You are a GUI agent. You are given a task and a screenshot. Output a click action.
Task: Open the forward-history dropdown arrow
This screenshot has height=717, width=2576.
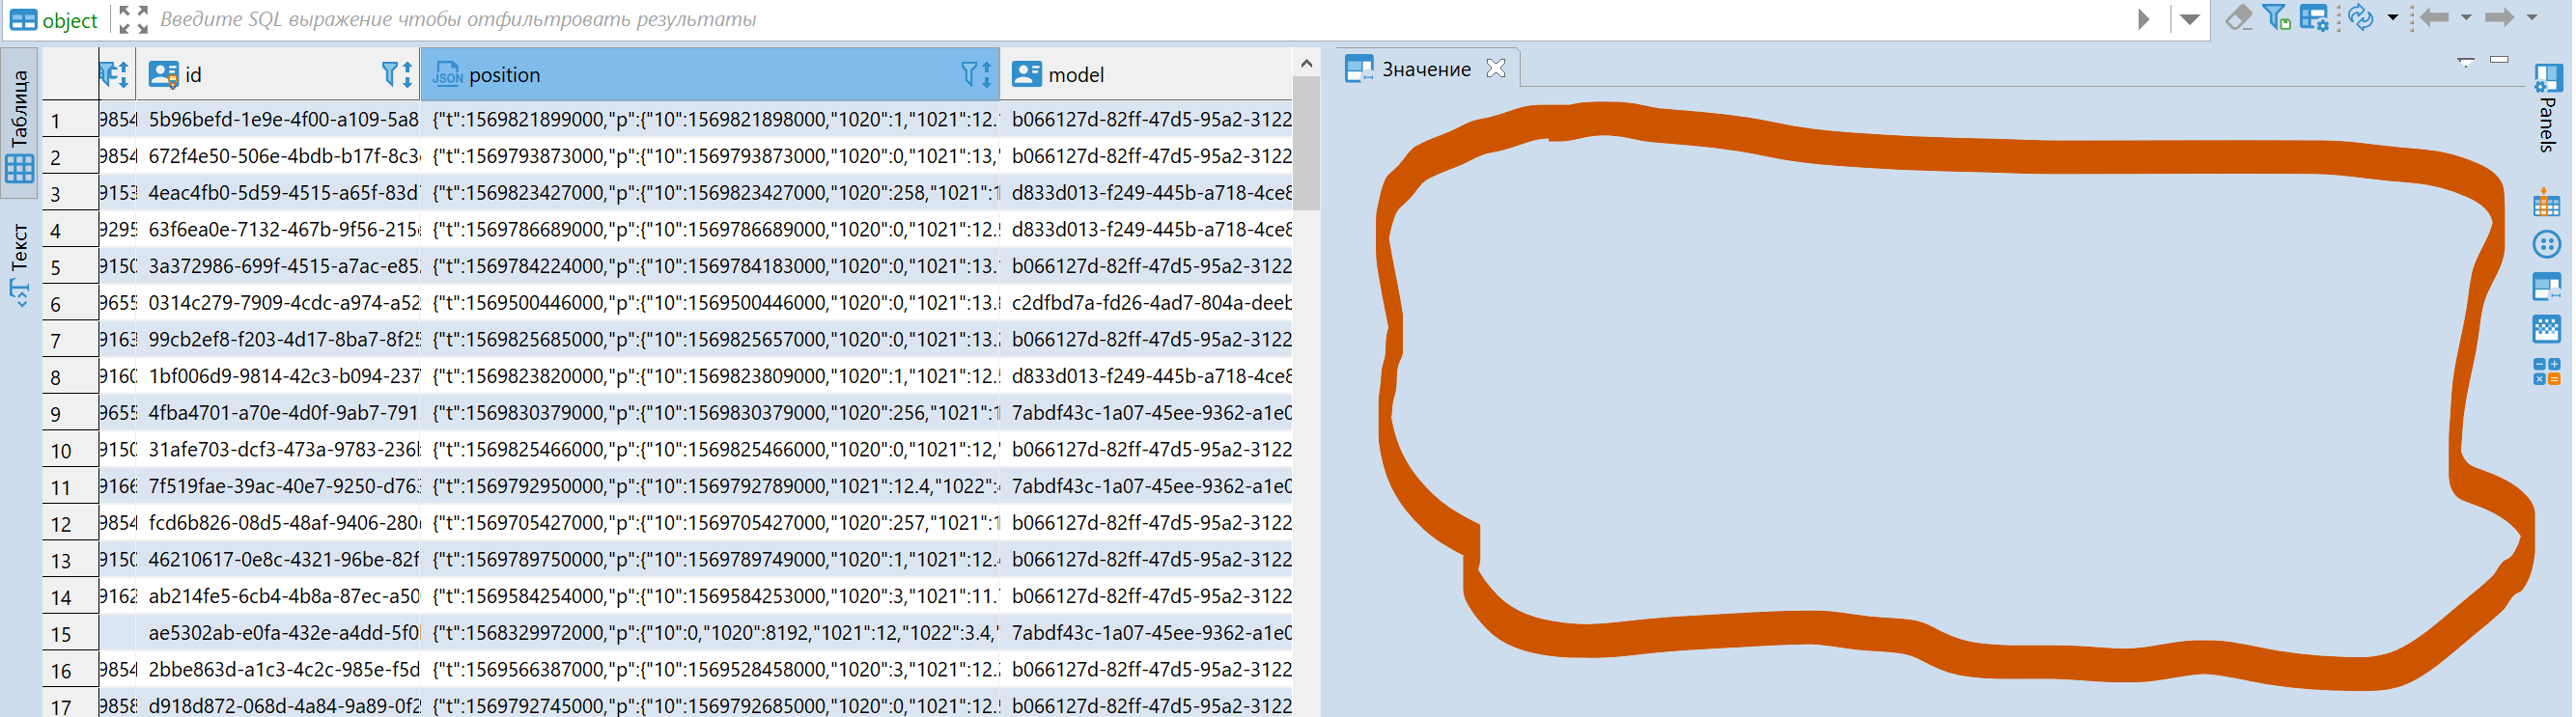[2532, 18]
